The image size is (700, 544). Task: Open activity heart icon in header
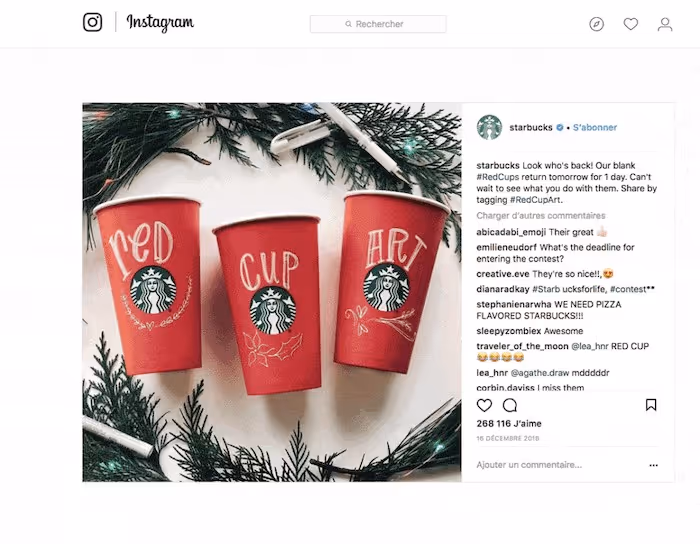point(630,24)
